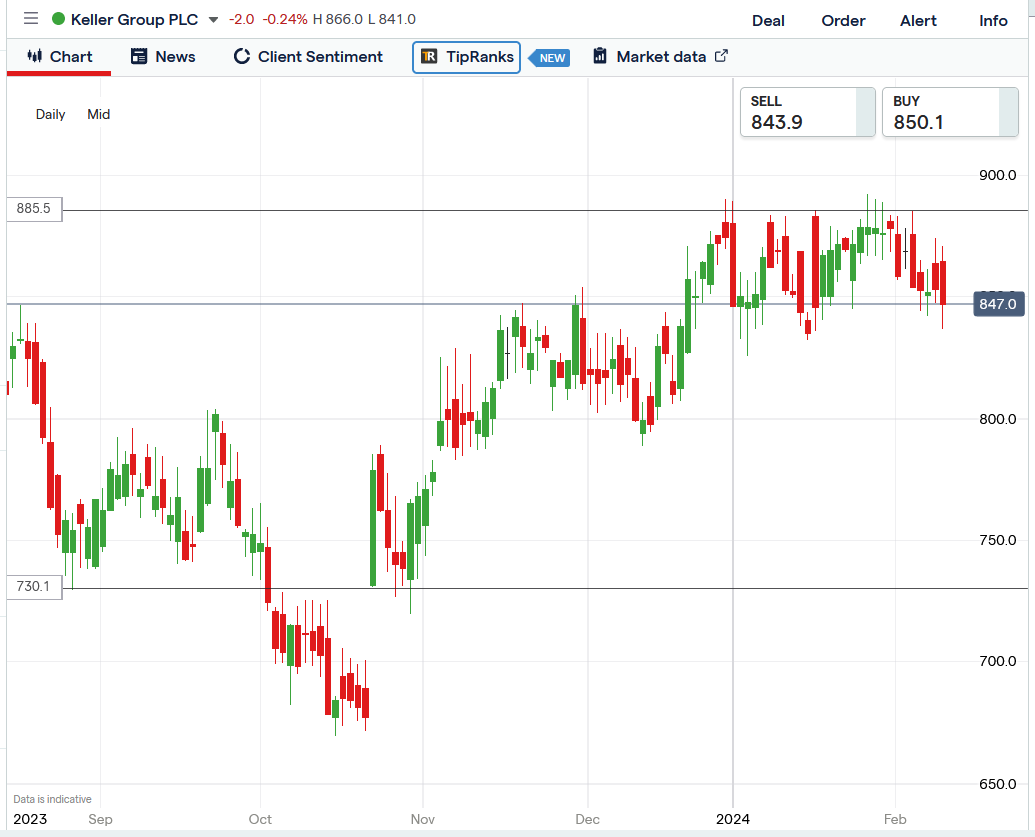Screen dimensions: 1035x837
Task: Click the BUY 850.1 price button
Action: tap(950, 112)
